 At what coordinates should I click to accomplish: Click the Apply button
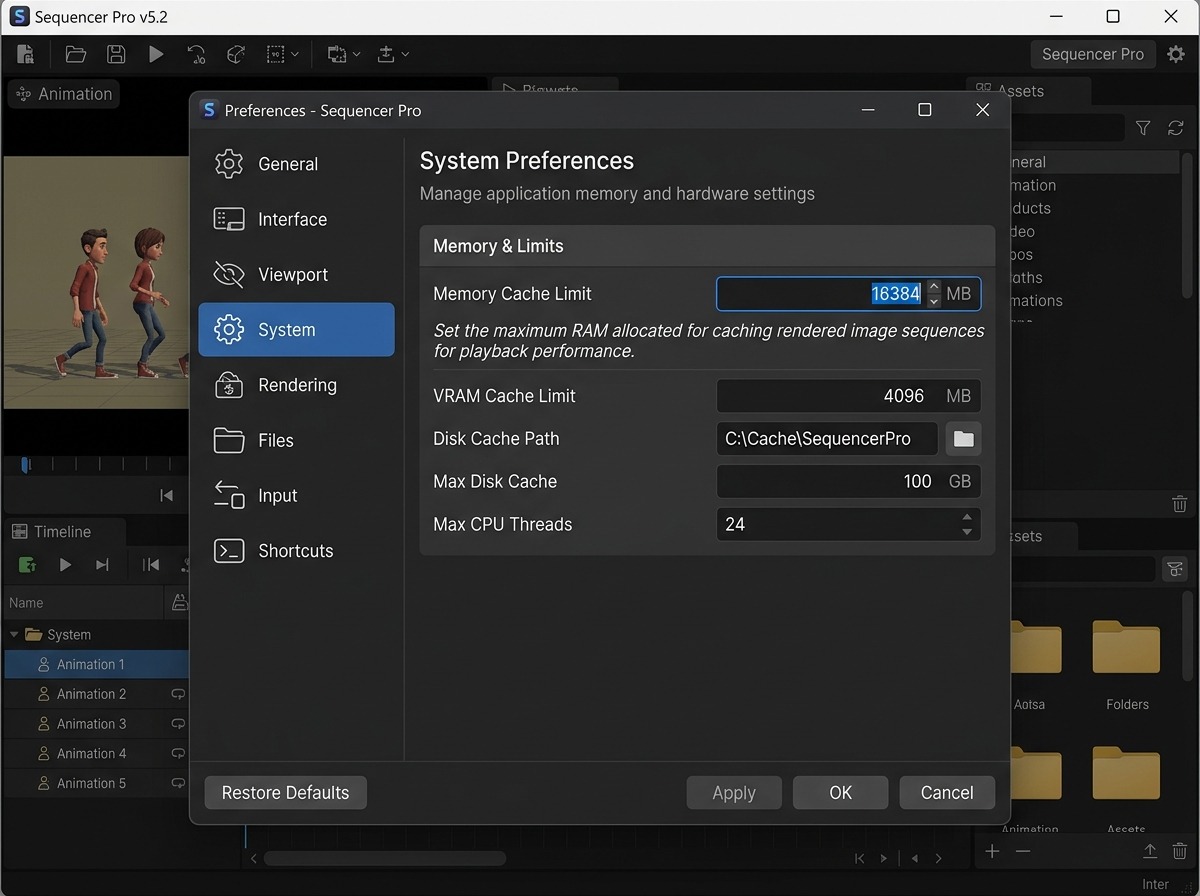point(734,793)
